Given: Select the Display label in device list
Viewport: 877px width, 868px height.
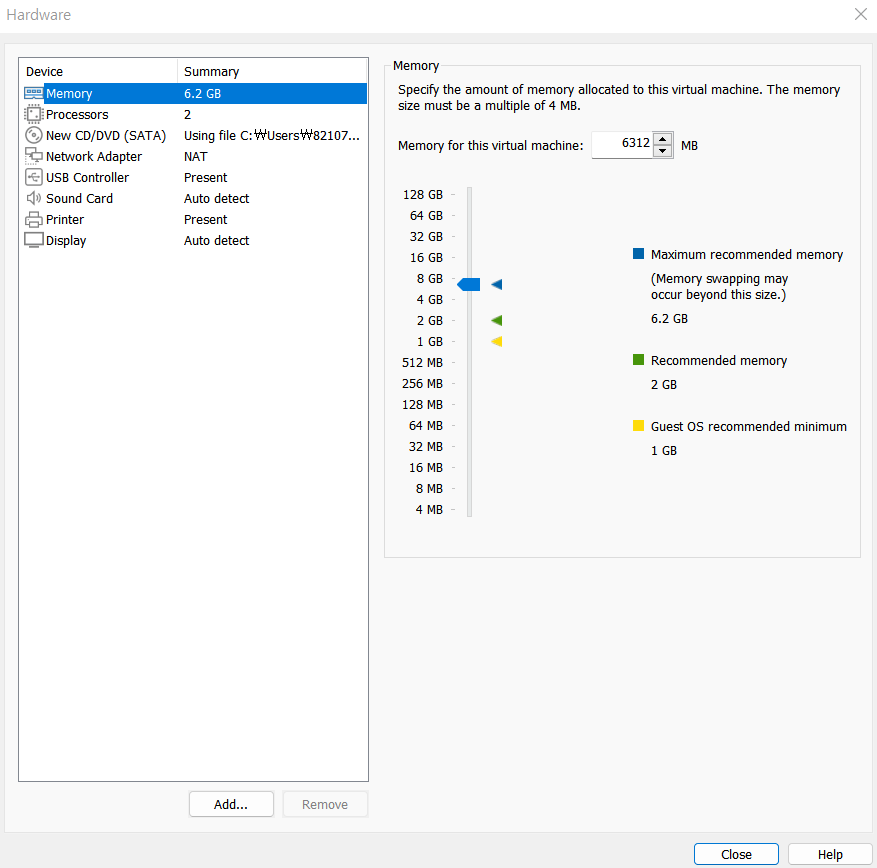Looking at the screenshot, I should (66, 241).
